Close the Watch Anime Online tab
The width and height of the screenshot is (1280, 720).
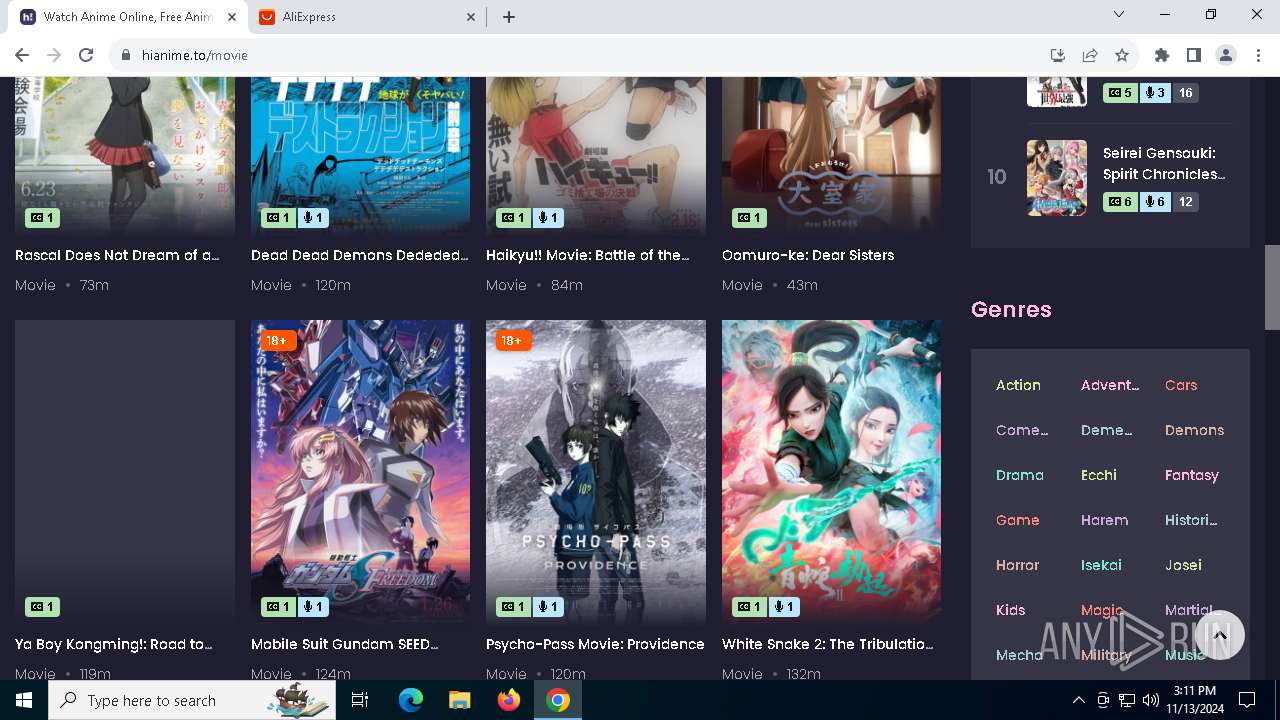tap(232, 17)
